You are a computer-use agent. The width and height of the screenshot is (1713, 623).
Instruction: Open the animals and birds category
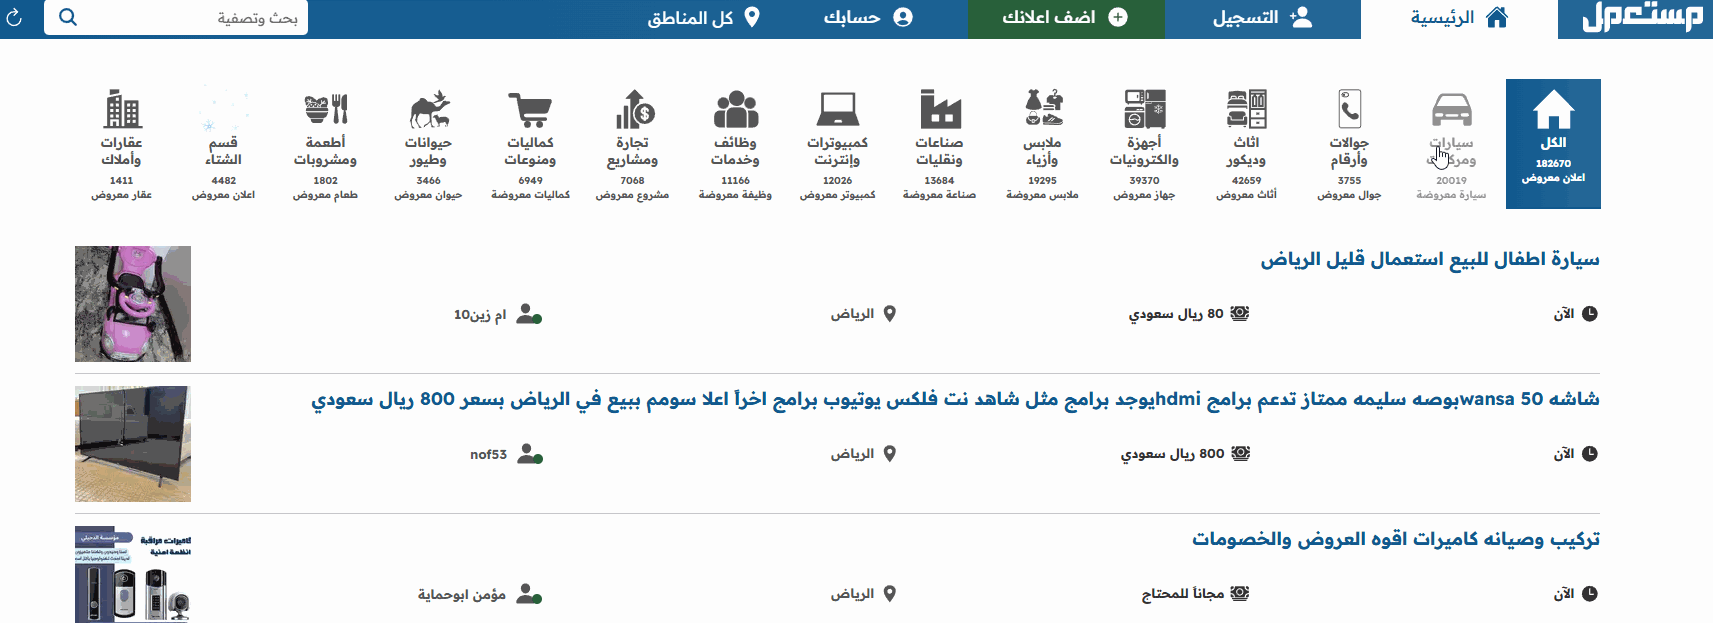coord(428,110)
